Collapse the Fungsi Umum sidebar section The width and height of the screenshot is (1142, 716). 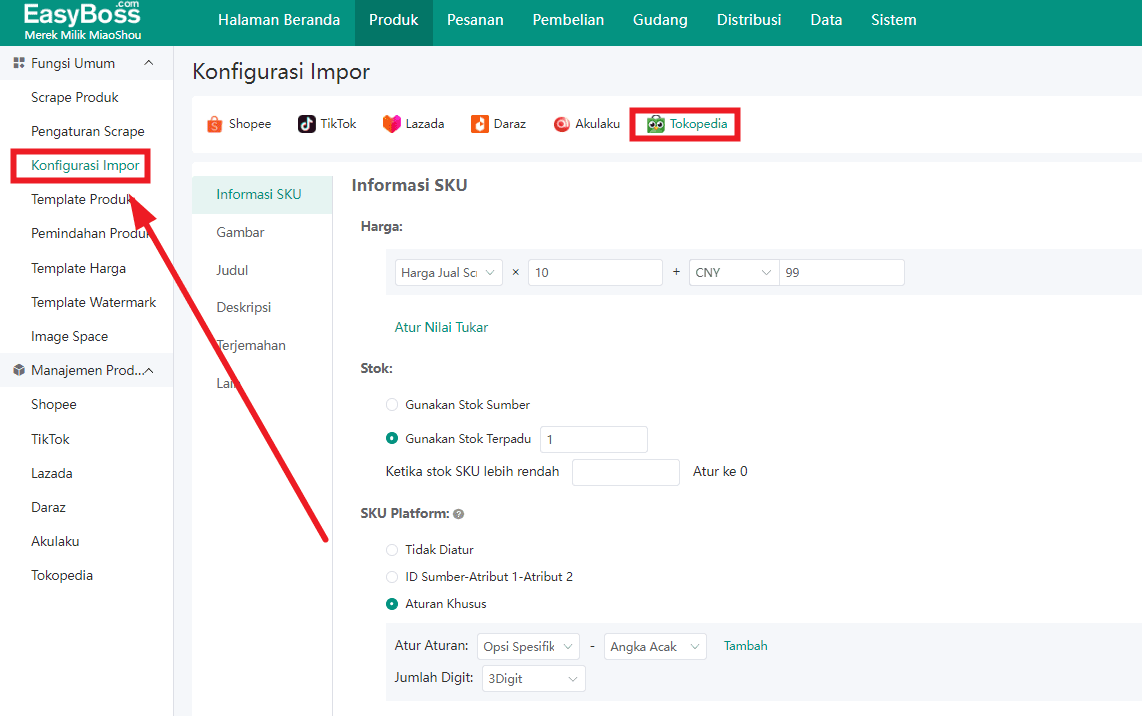(x=149, y=63)
